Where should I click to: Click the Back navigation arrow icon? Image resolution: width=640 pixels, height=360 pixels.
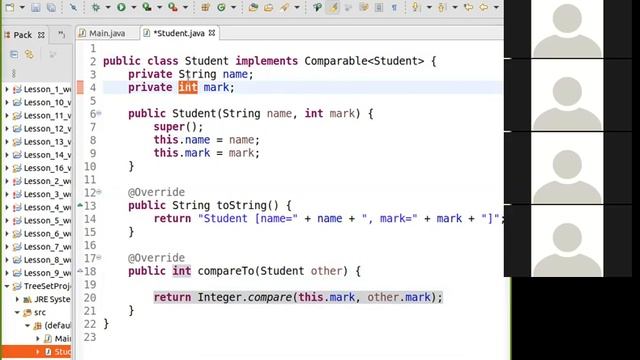[484, 7]
